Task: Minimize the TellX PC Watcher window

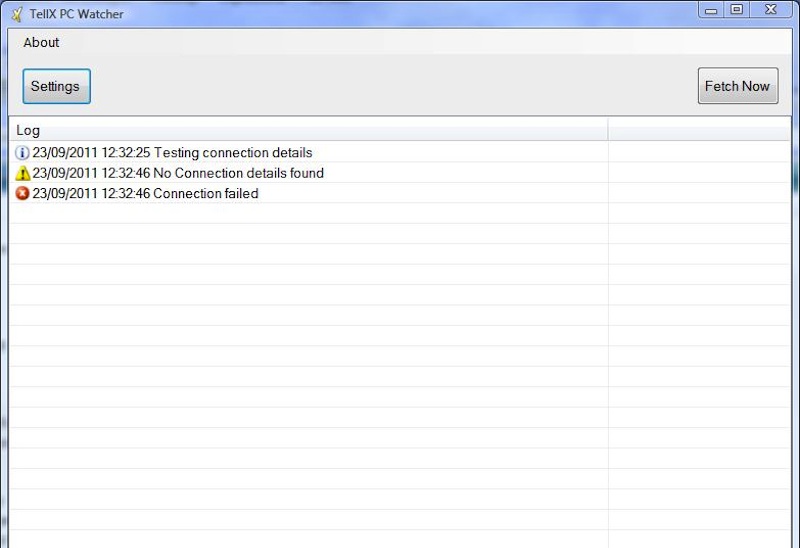Action: coord(711,9)
